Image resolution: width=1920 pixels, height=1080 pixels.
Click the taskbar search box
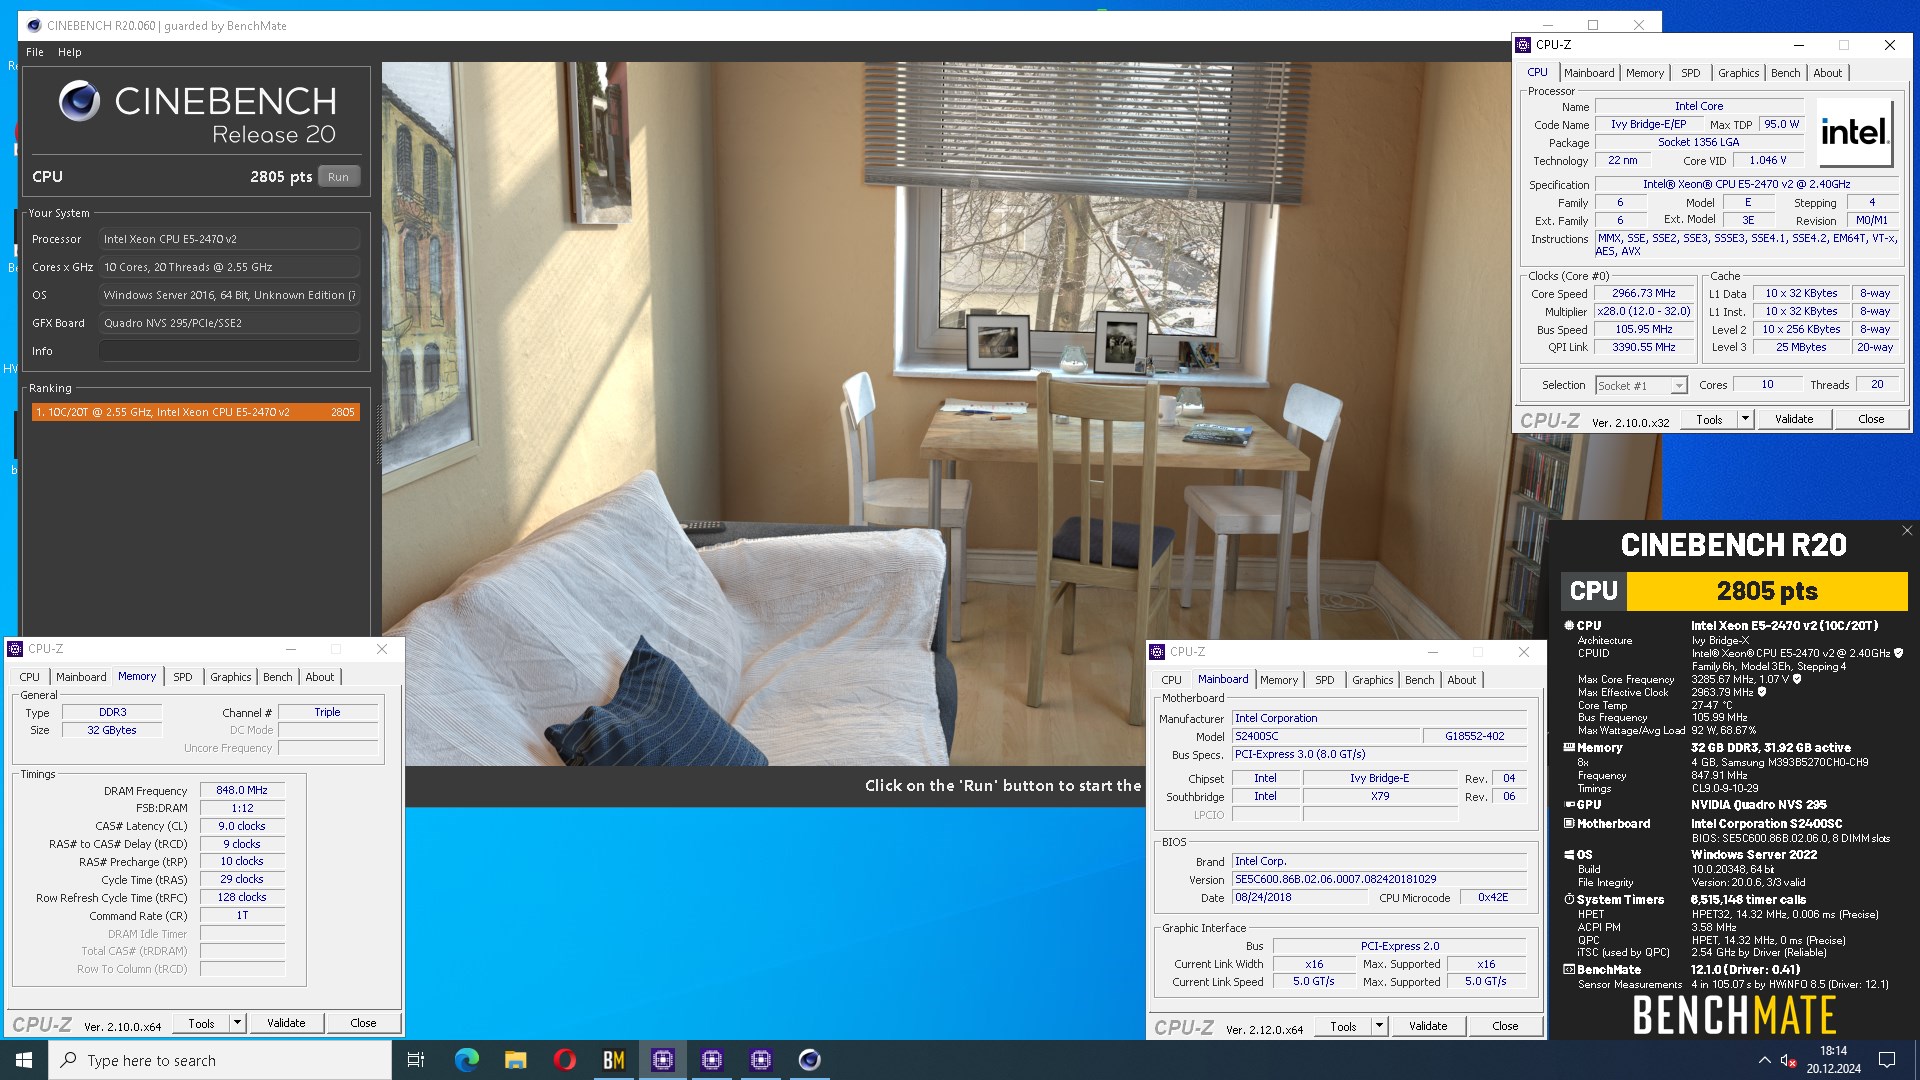pyautogui.click(x=220, y=1060)
